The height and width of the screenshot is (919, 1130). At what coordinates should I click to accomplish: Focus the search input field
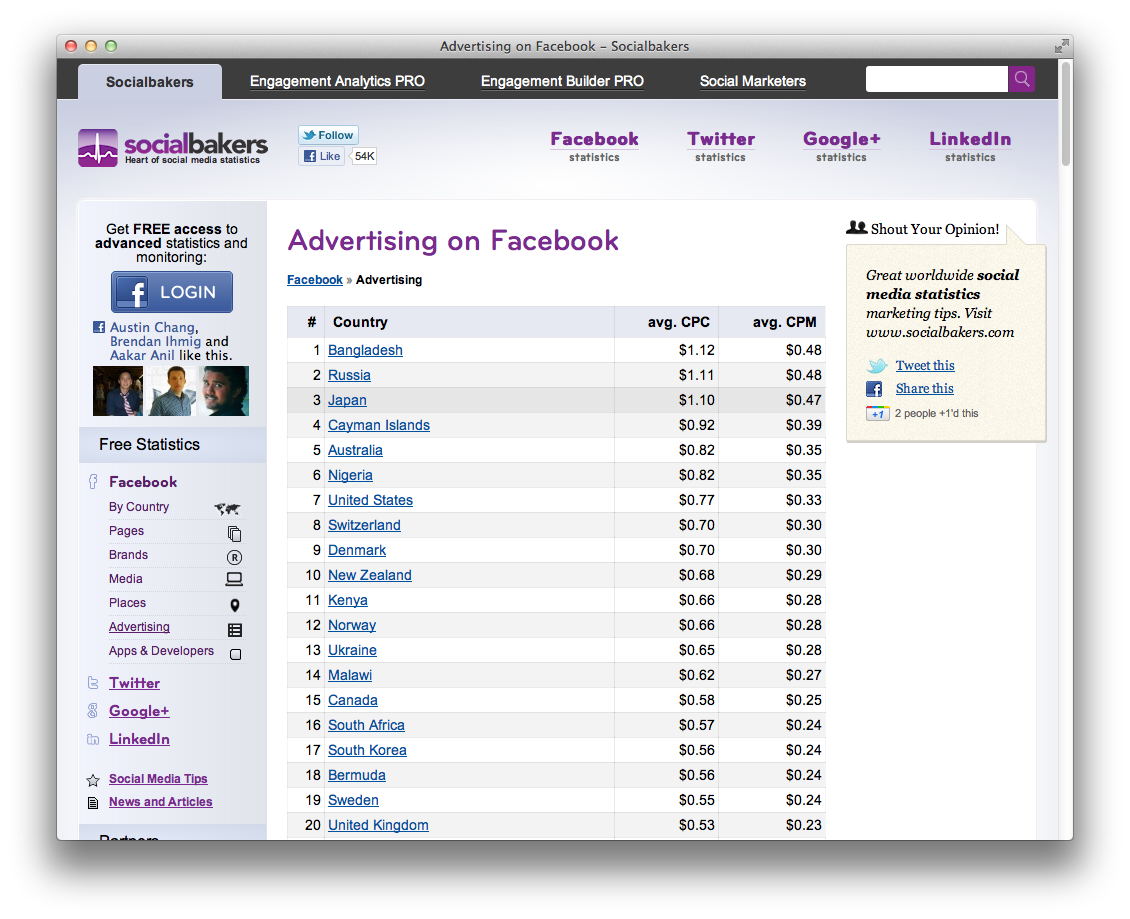click(x=937, y=79)
